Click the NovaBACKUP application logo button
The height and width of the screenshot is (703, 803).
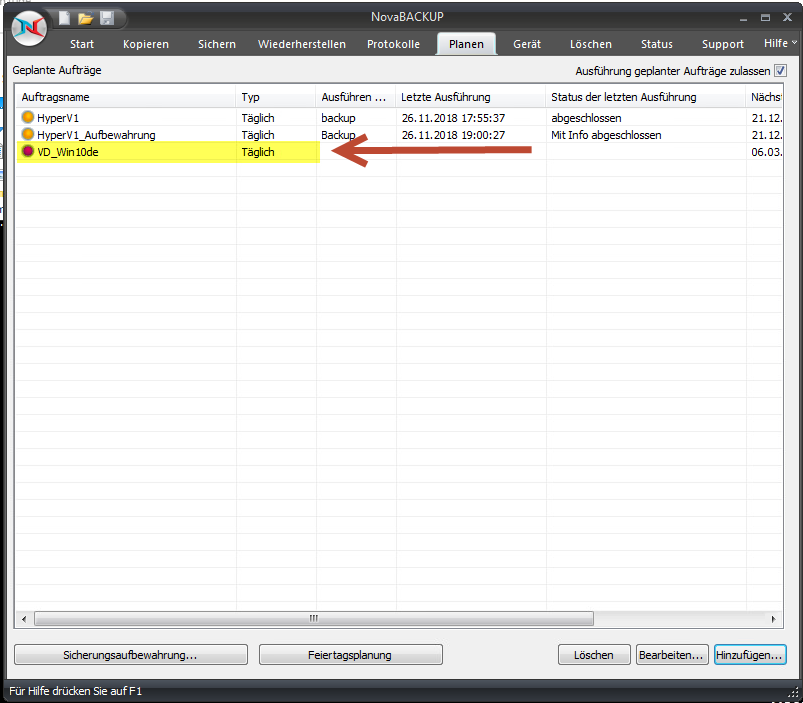click(x=29, y=28)
